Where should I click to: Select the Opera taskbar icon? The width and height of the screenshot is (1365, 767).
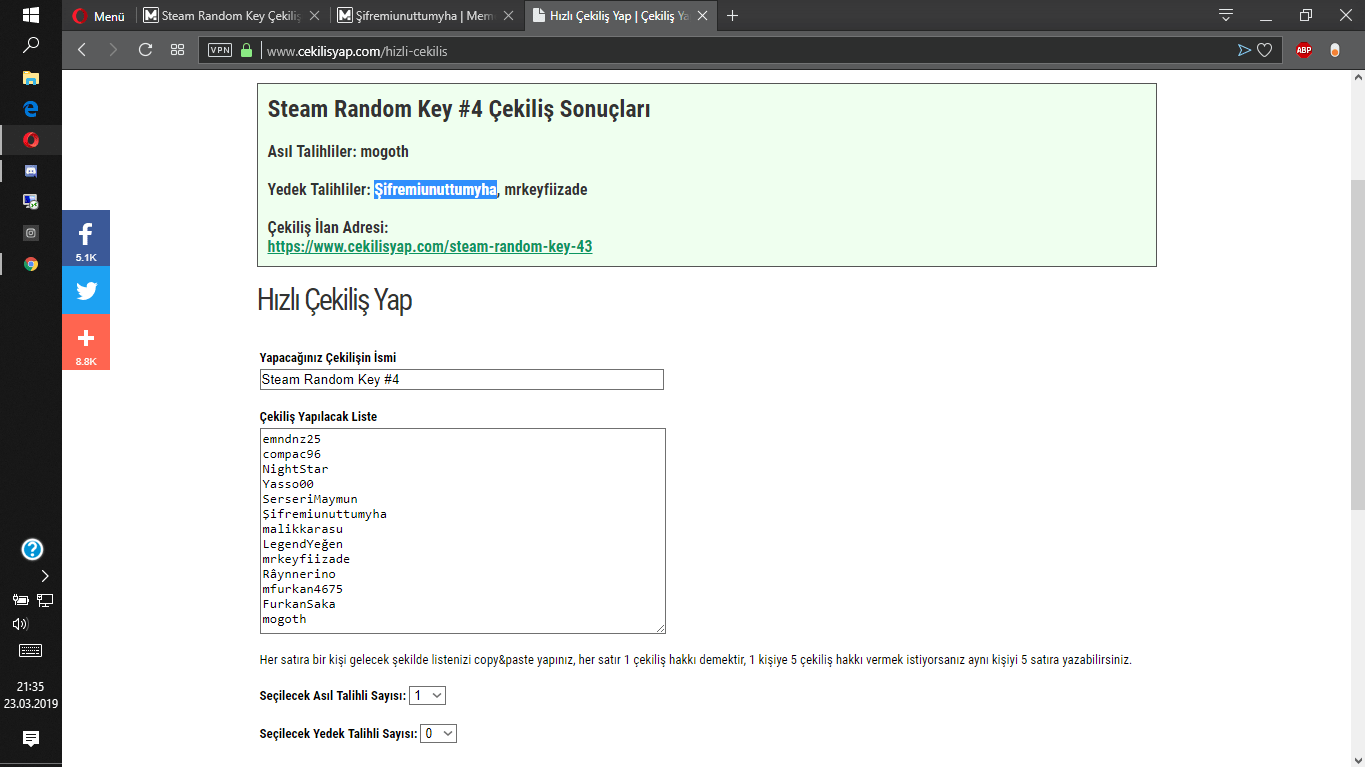click(x=31, y=140)
